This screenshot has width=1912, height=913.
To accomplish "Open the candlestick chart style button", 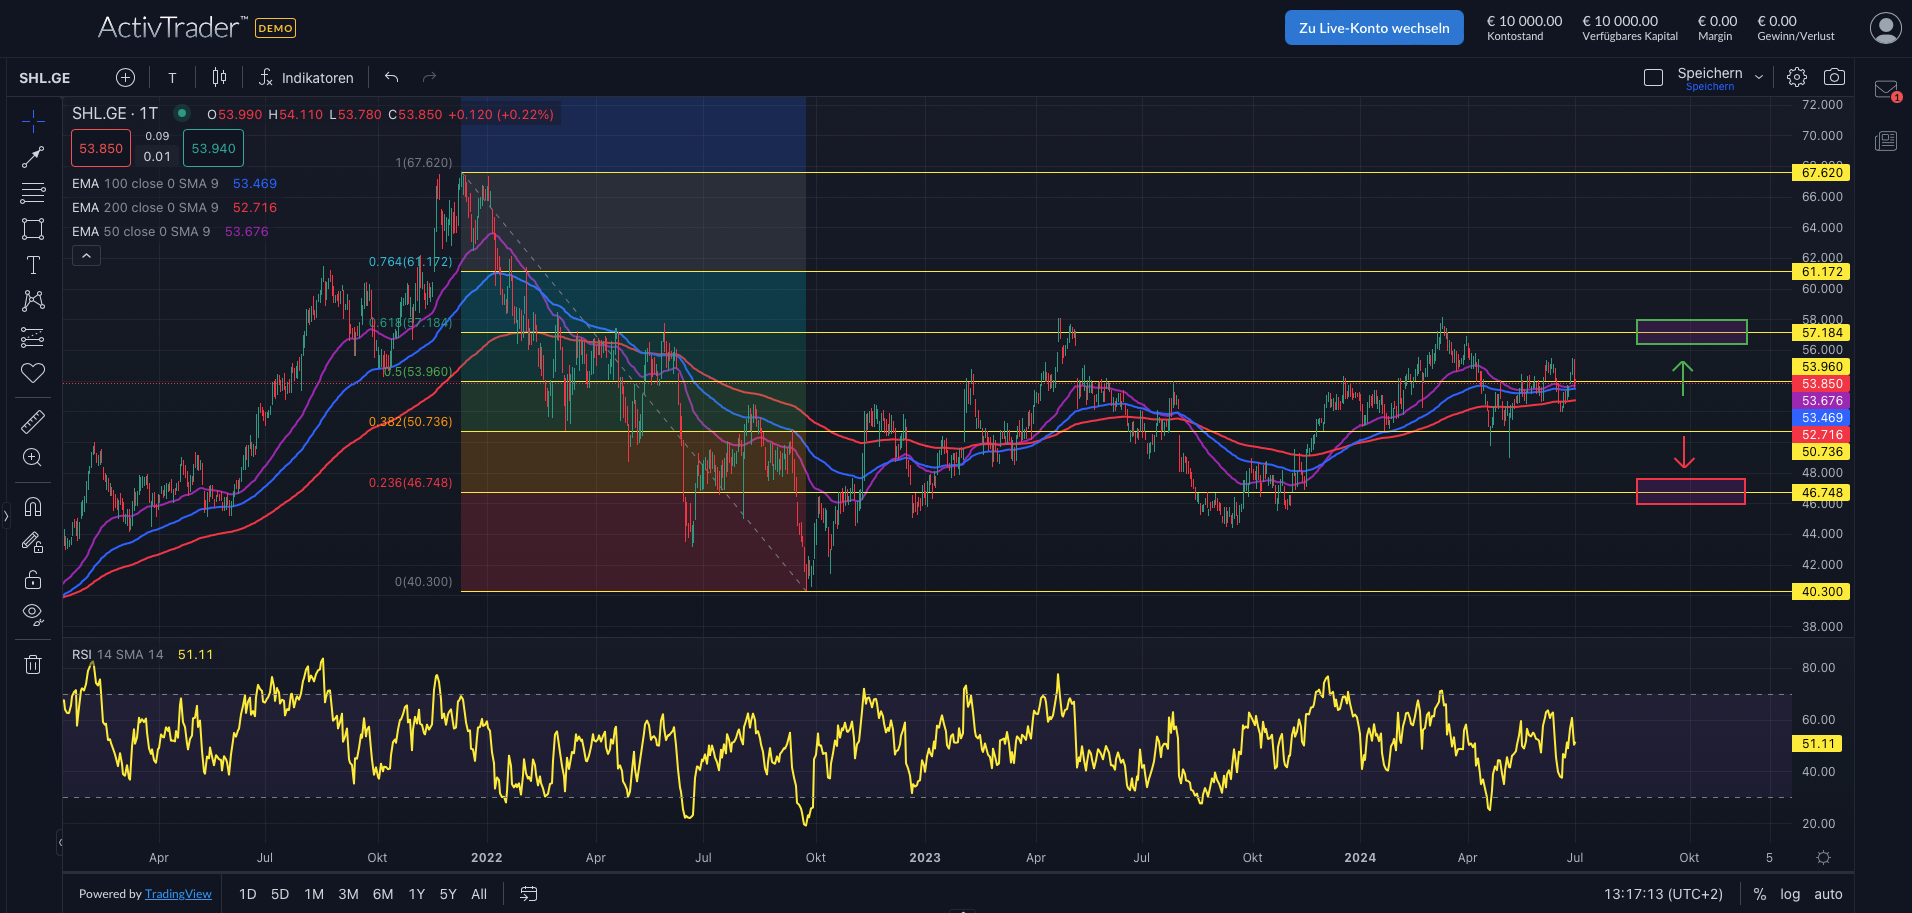I will pos(219,77).
